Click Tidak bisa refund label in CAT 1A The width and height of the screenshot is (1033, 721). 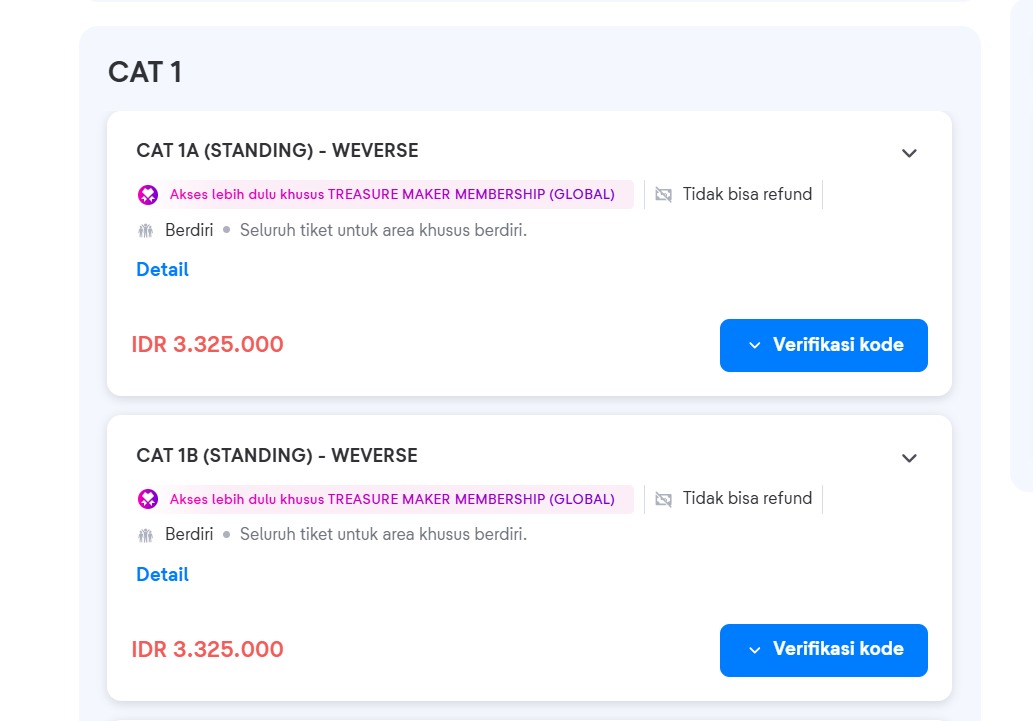pyautogui.click(x=747, y=194)
